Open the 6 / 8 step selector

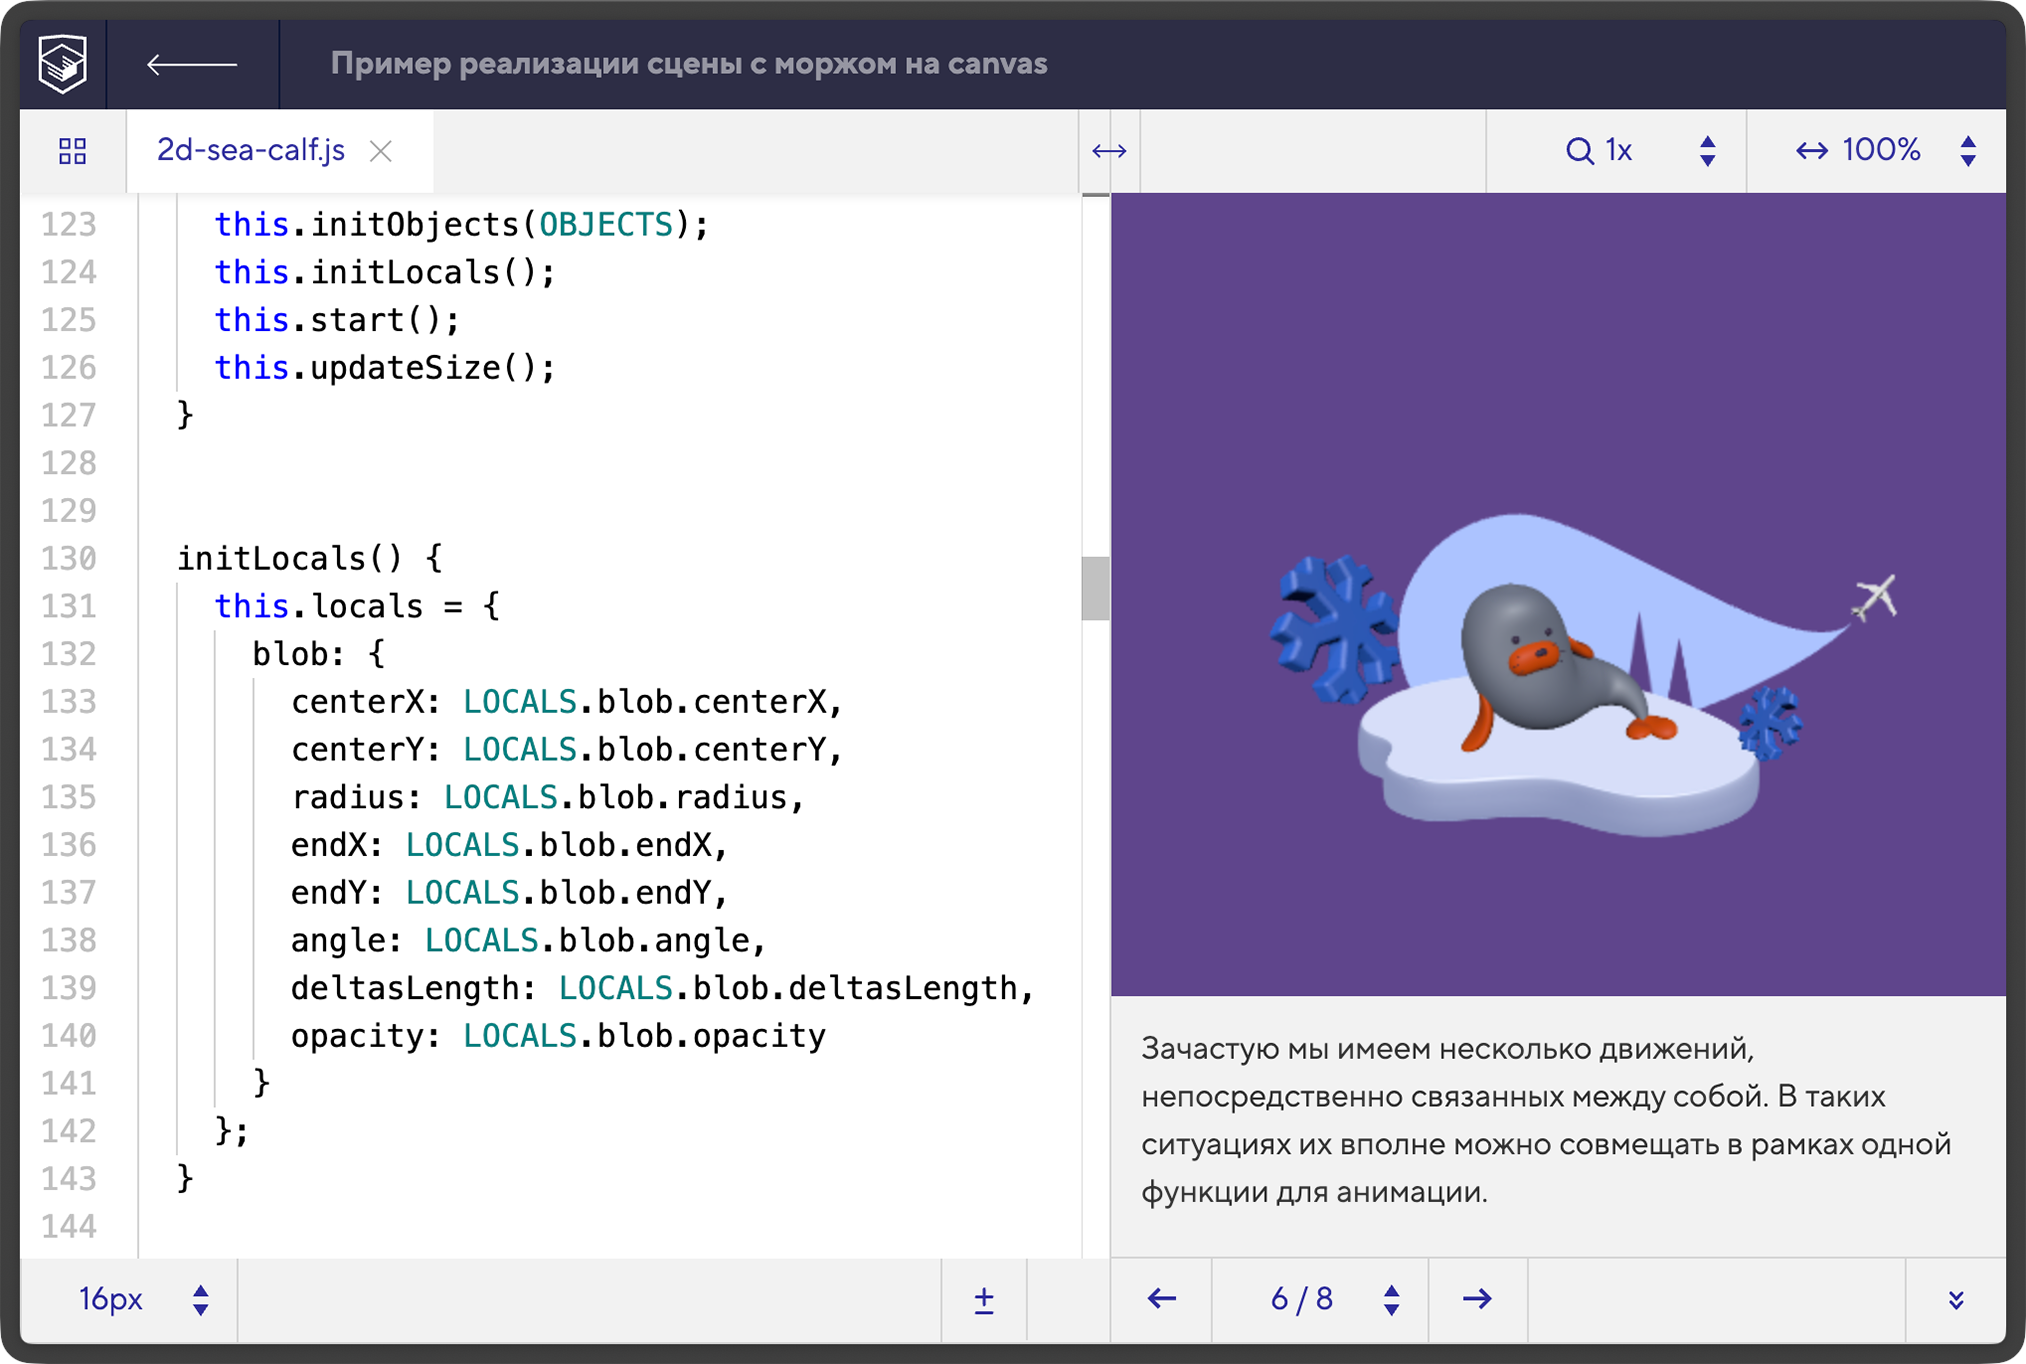point(1391,1299)
